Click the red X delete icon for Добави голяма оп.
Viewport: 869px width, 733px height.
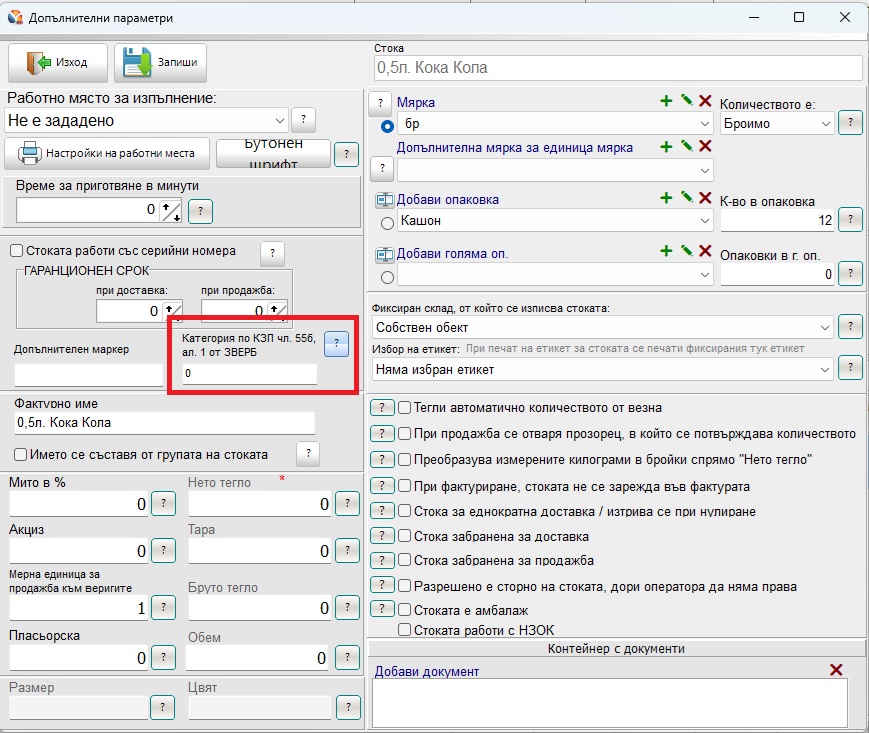[x=705, y=252]
